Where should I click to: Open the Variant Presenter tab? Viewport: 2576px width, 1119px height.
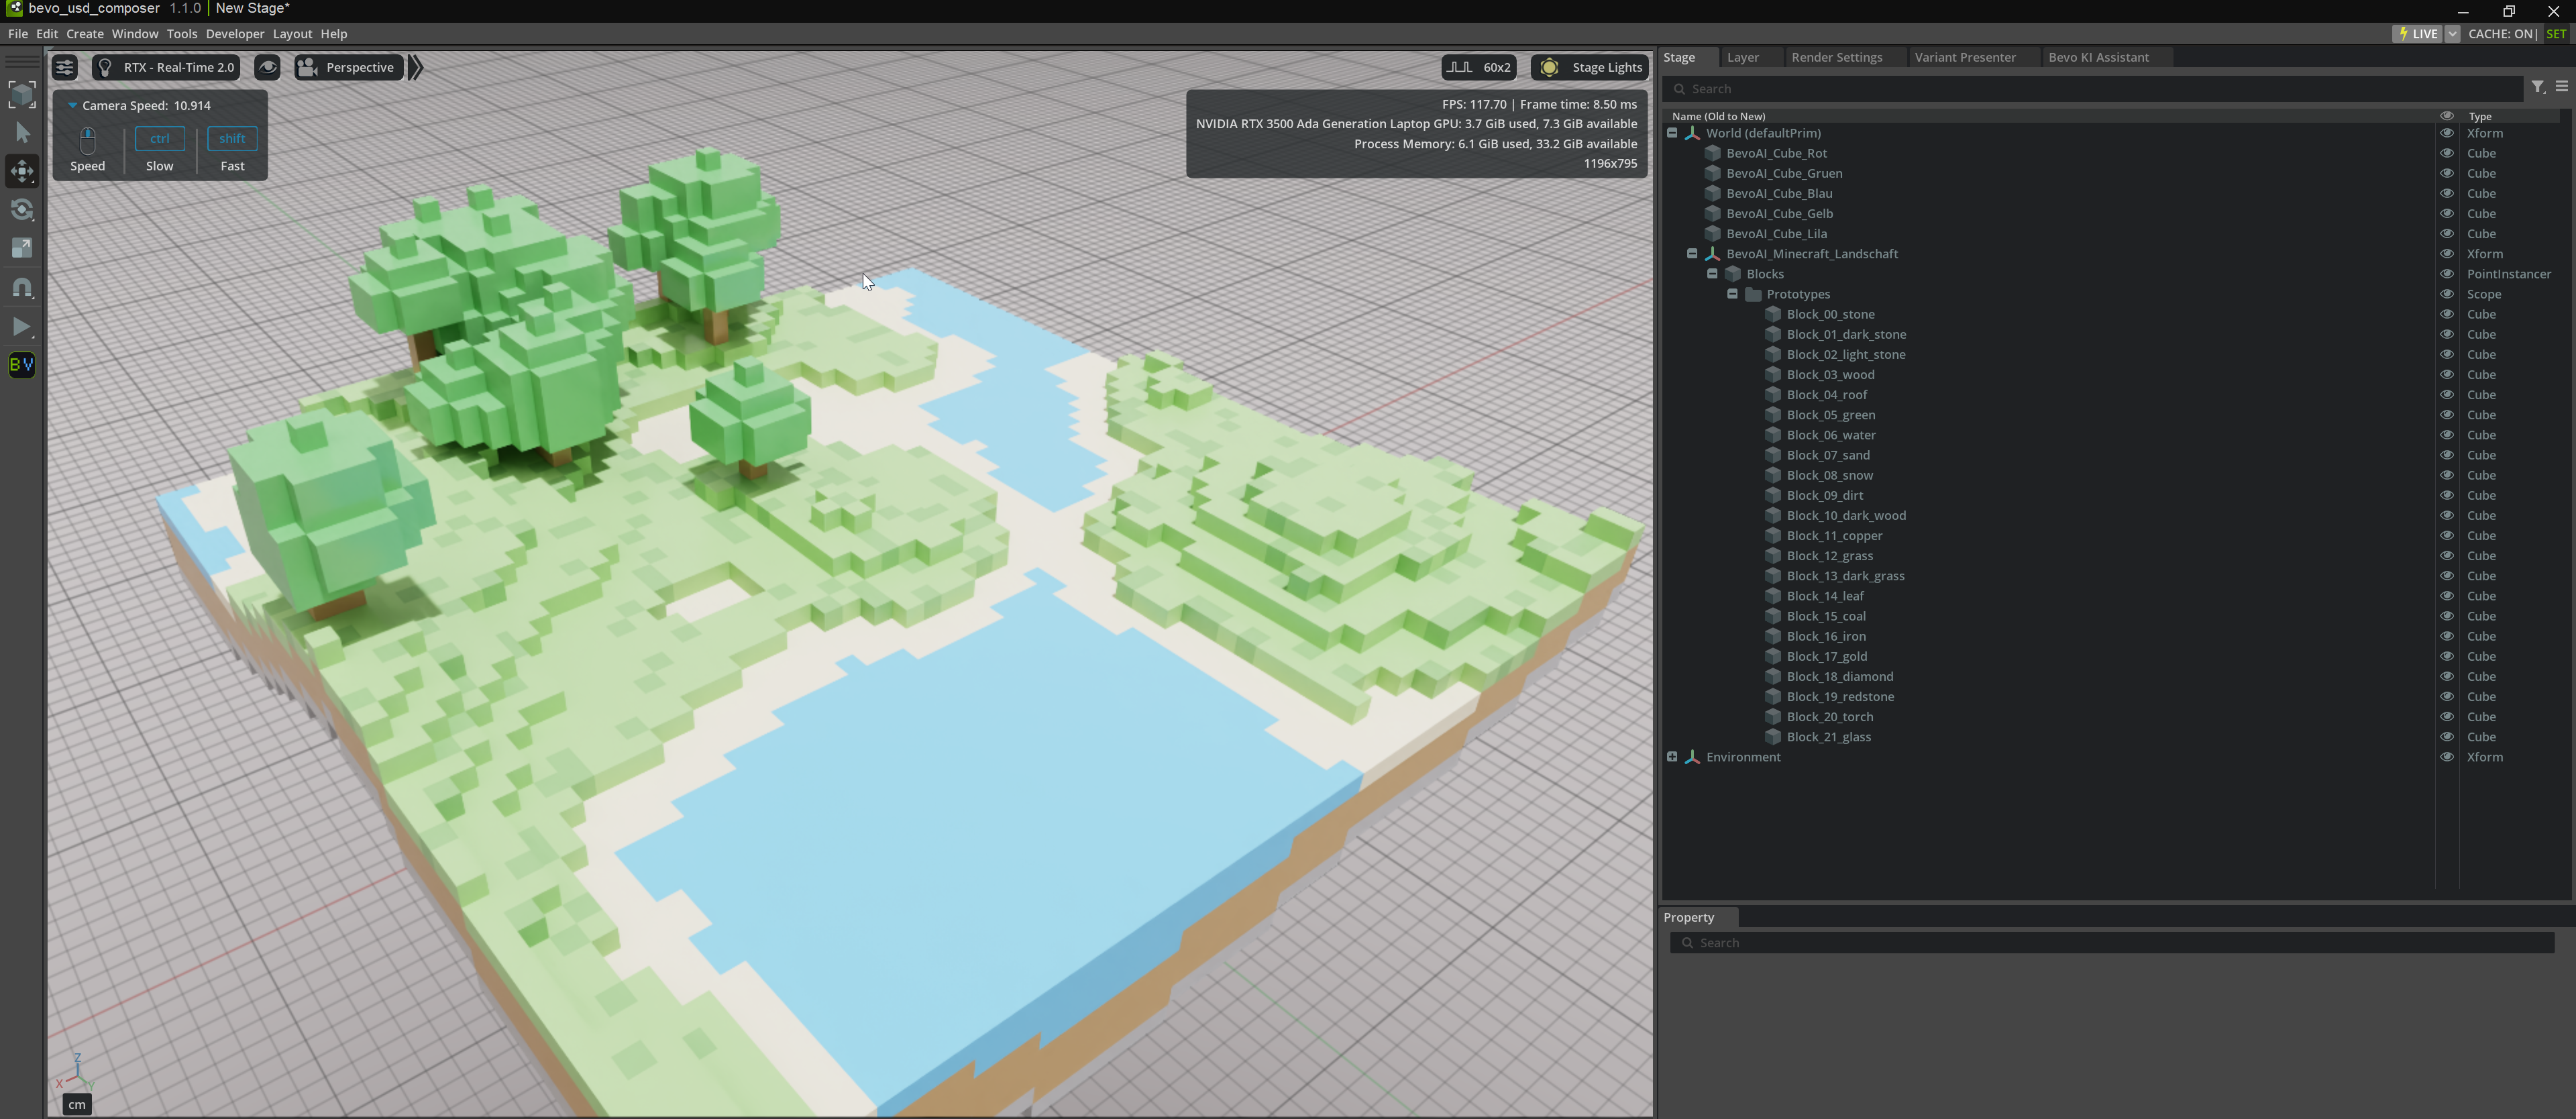pyautogui.click(x=1965, y=57)
